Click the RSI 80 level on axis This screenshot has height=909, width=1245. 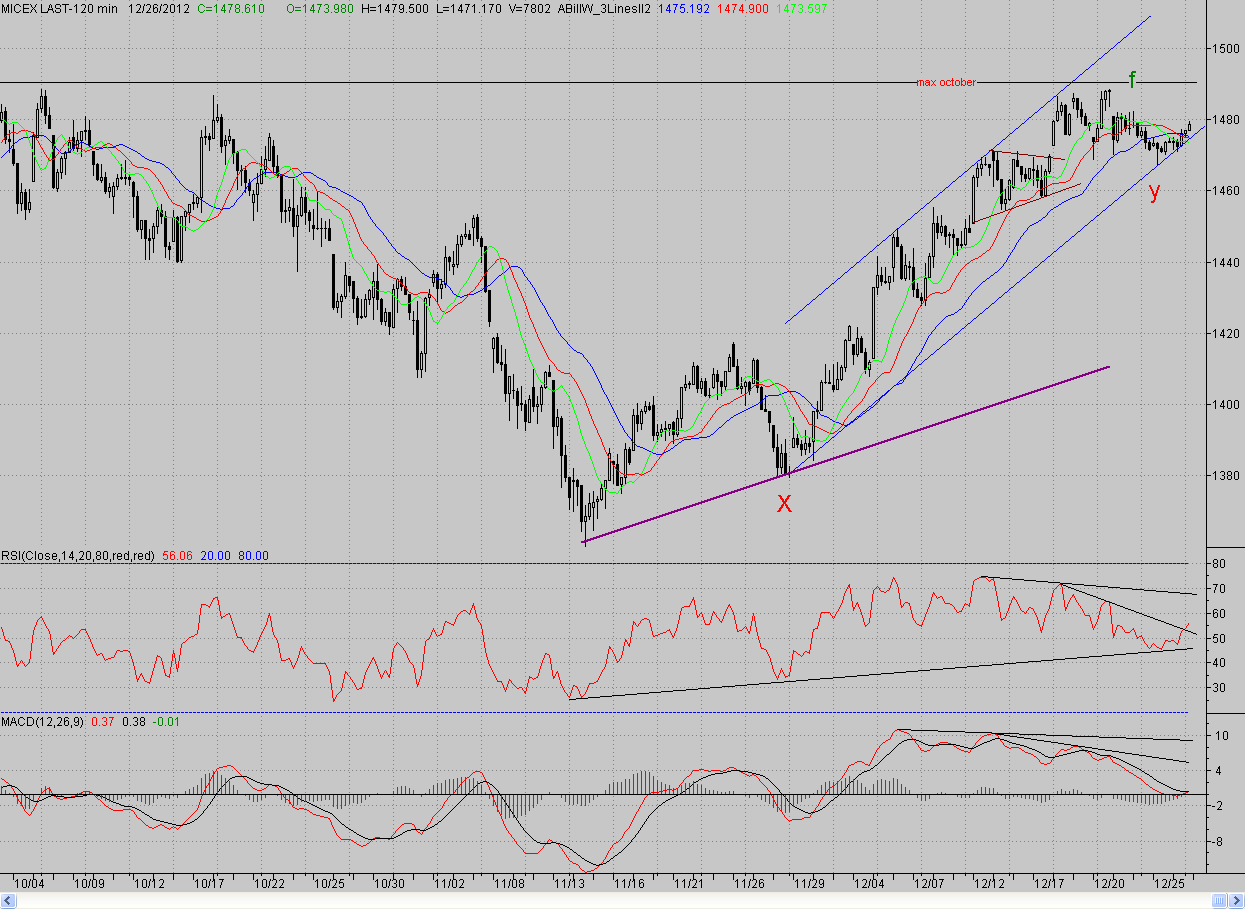click(1220, 564)
